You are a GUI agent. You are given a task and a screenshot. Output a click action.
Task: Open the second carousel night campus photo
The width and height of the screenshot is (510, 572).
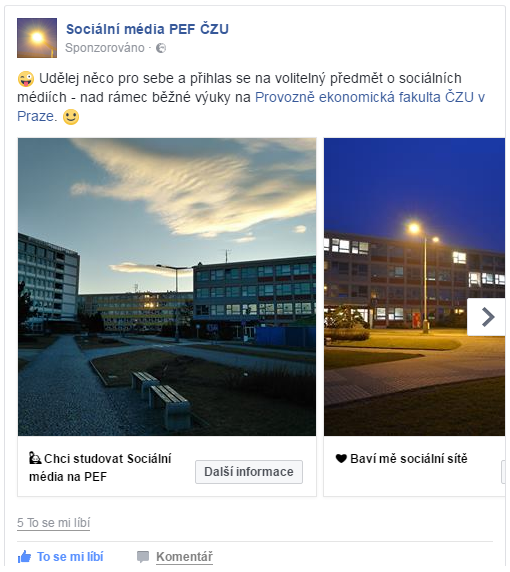pyautogui.click(x=414, y=287)
